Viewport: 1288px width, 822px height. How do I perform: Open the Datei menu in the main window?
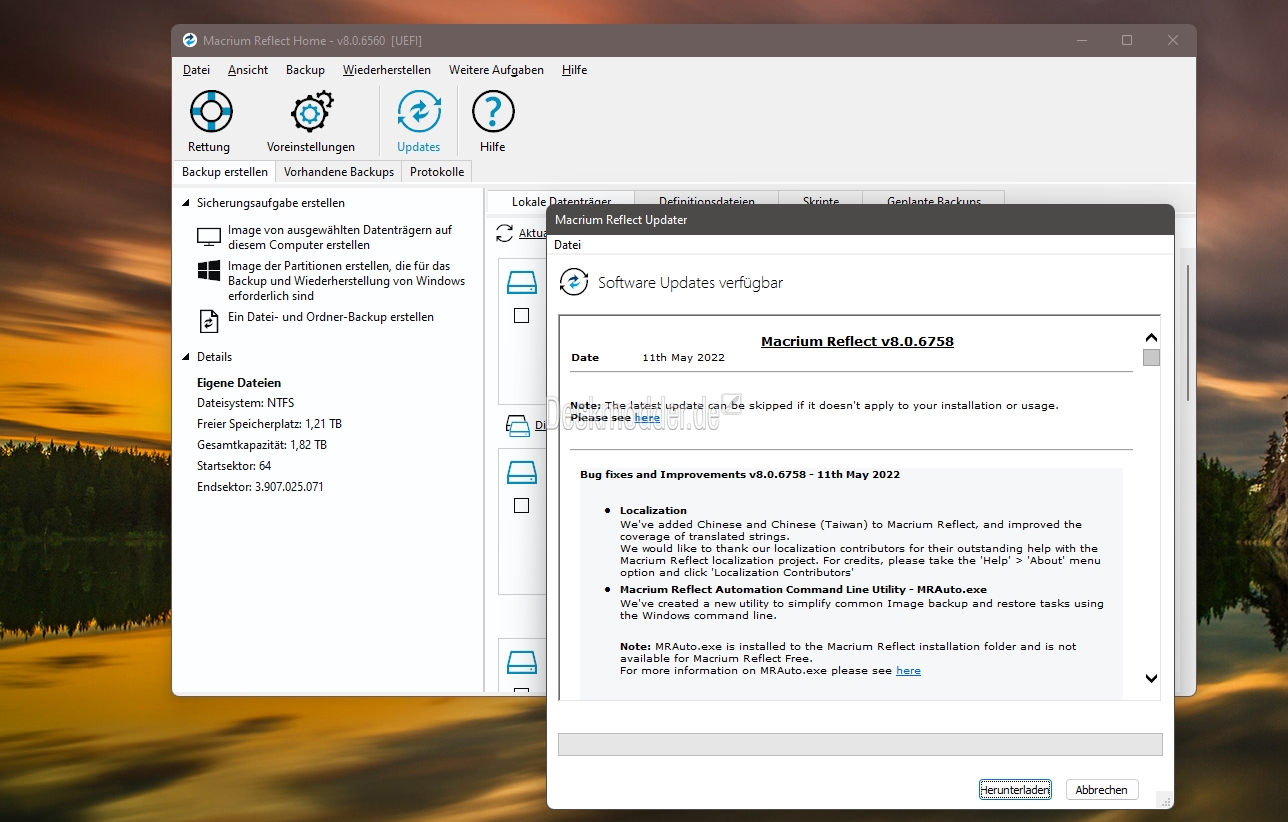(197, 70)
